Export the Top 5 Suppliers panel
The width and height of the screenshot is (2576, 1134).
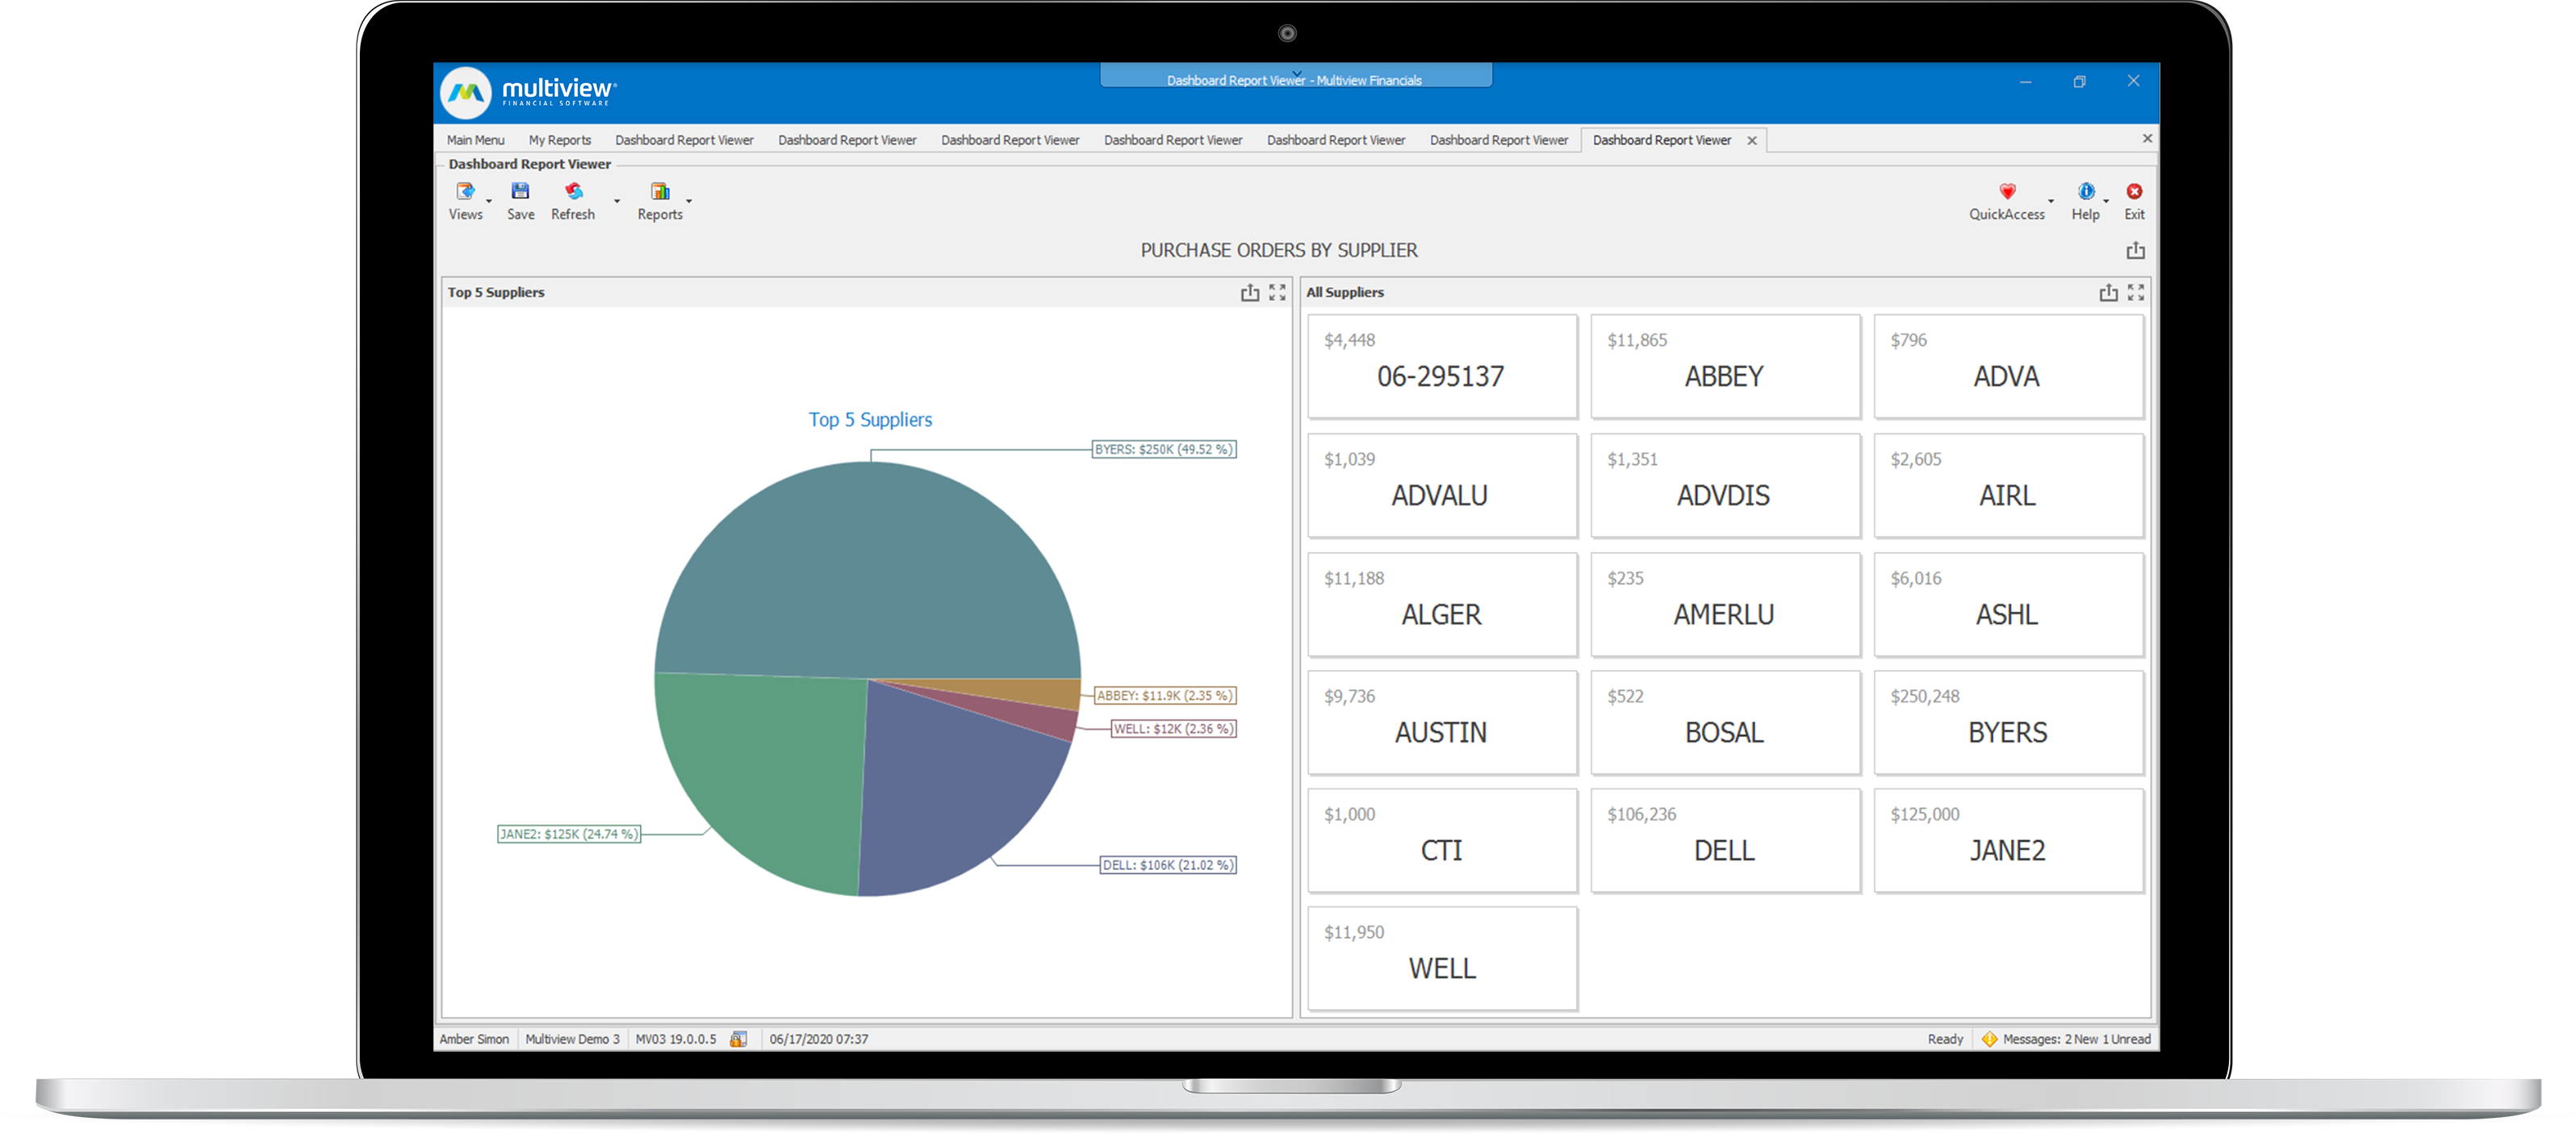point(1249,293)
